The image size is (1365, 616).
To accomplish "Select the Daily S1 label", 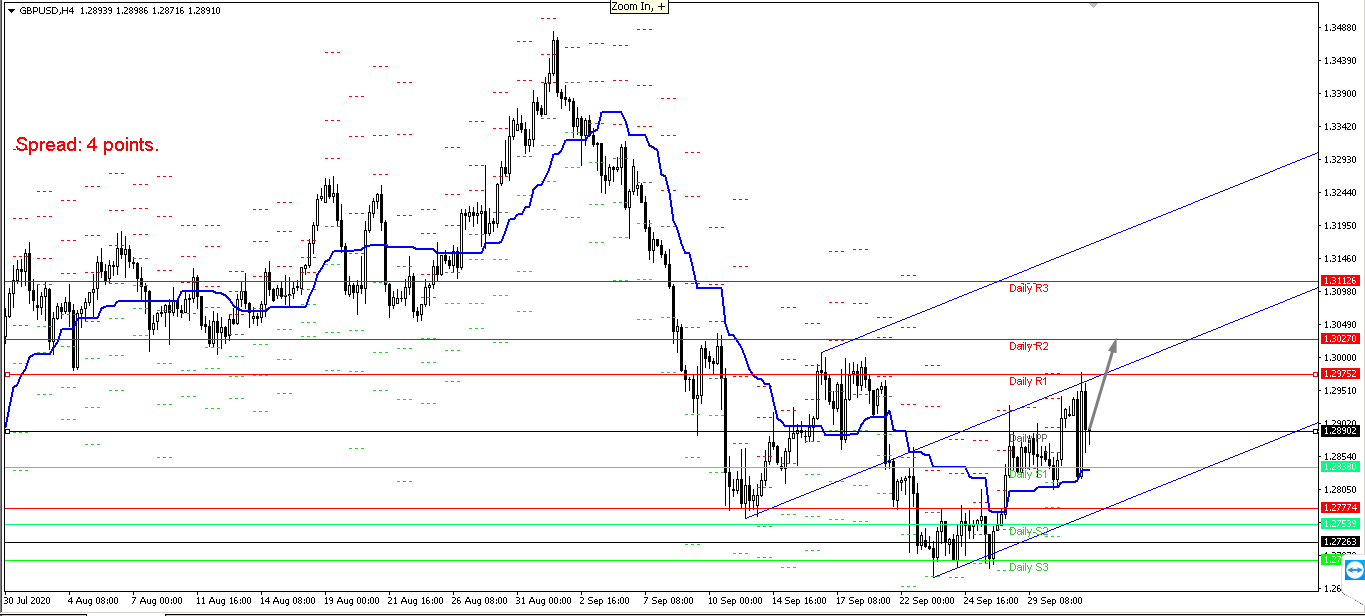I will (1027, 474).
